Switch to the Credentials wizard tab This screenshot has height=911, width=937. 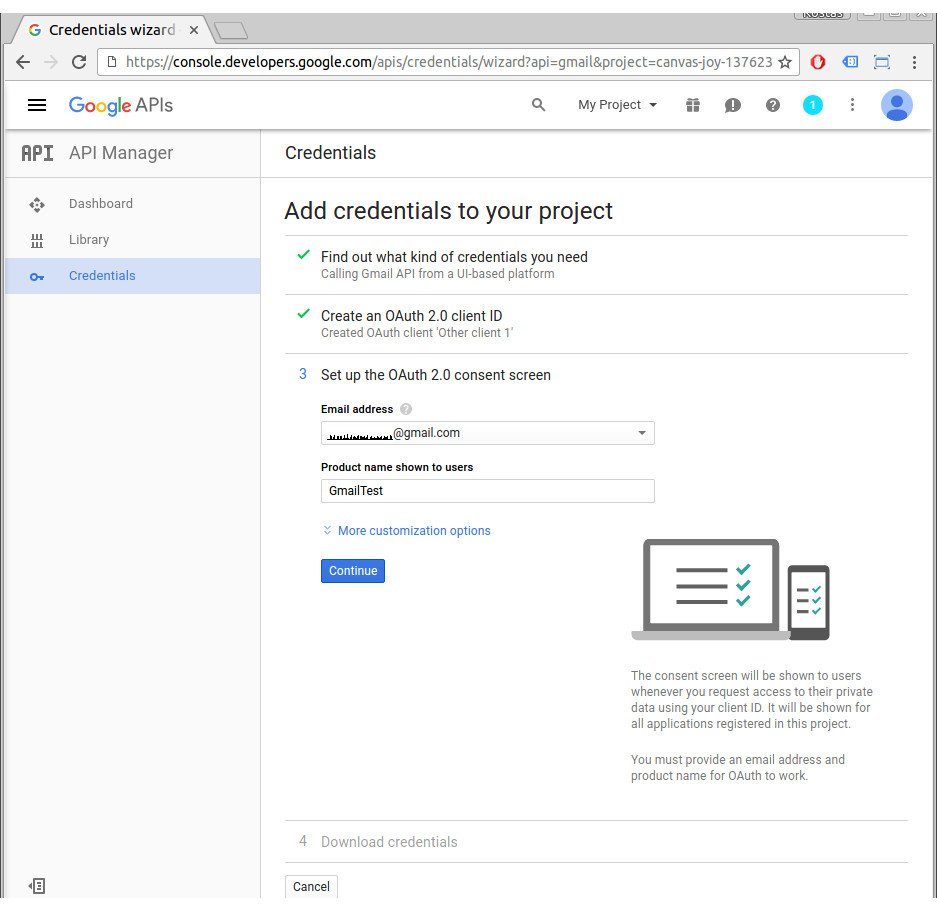click(111, 30)
